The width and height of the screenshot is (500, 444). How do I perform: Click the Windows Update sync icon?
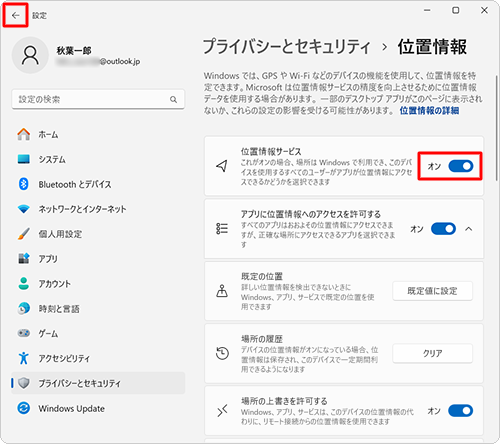24,408
